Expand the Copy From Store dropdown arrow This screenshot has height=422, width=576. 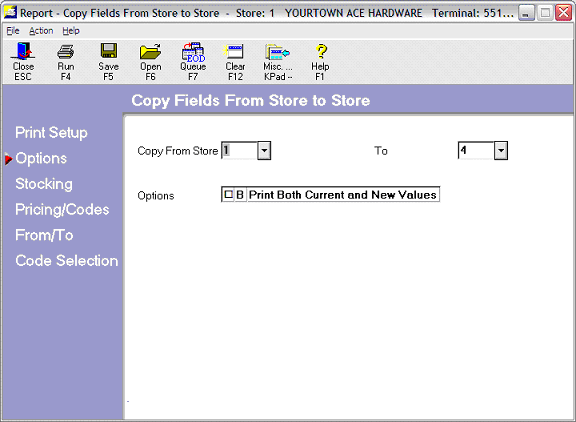[x=264, y=151]
